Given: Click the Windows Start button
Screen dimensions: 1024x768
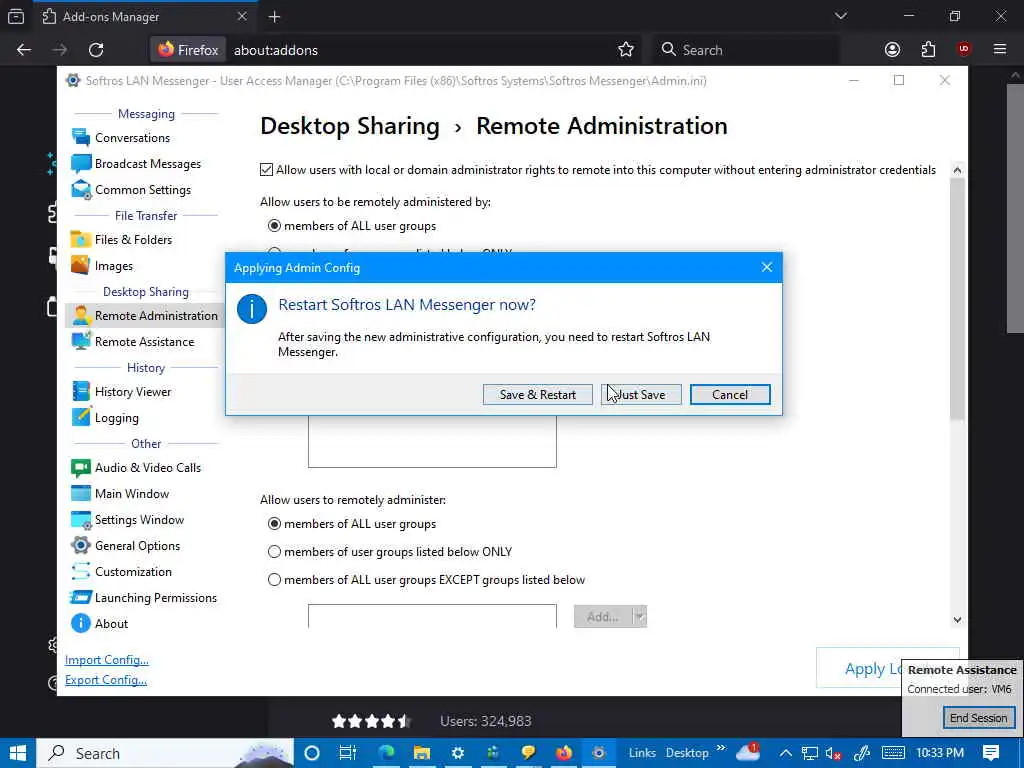Looking at the screenshot, I should tap(18, 753).
